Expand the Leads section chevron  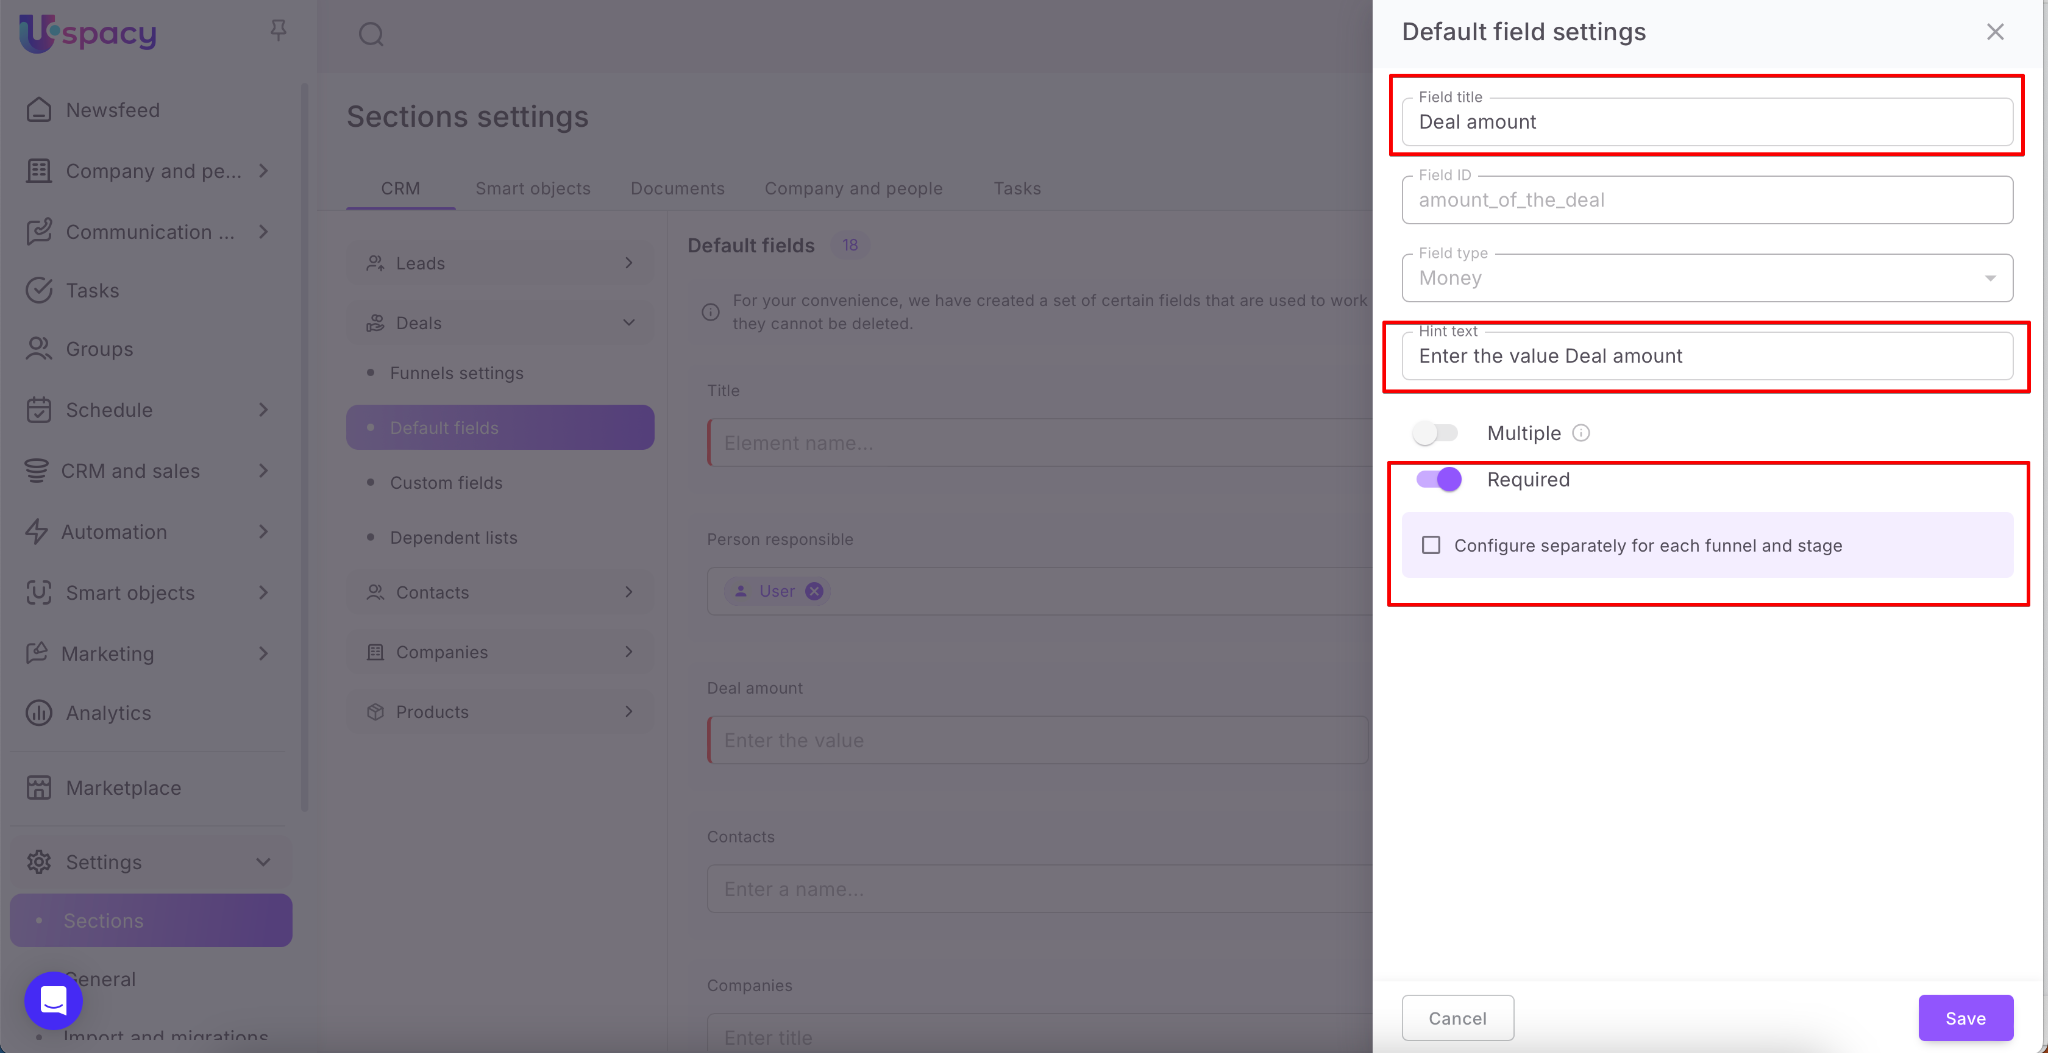point(629,263)
